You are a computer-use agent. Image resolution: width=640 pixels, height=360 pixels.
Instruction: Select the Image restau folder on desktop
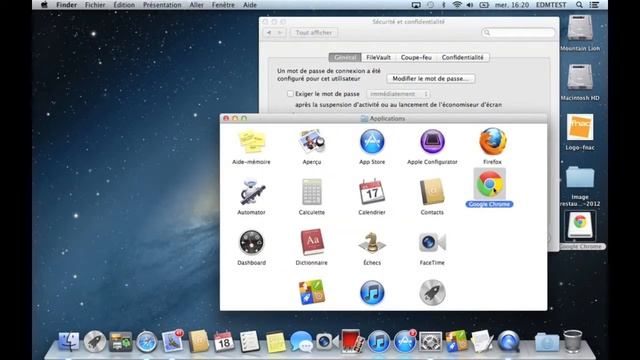[x=580, y=178]
